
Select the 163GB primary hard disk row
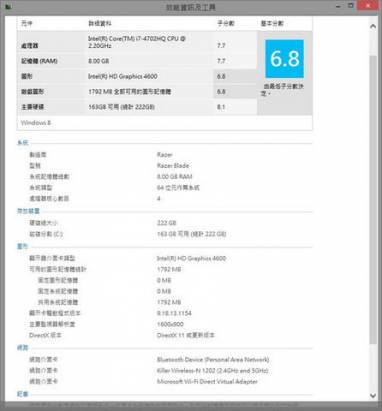137,107
